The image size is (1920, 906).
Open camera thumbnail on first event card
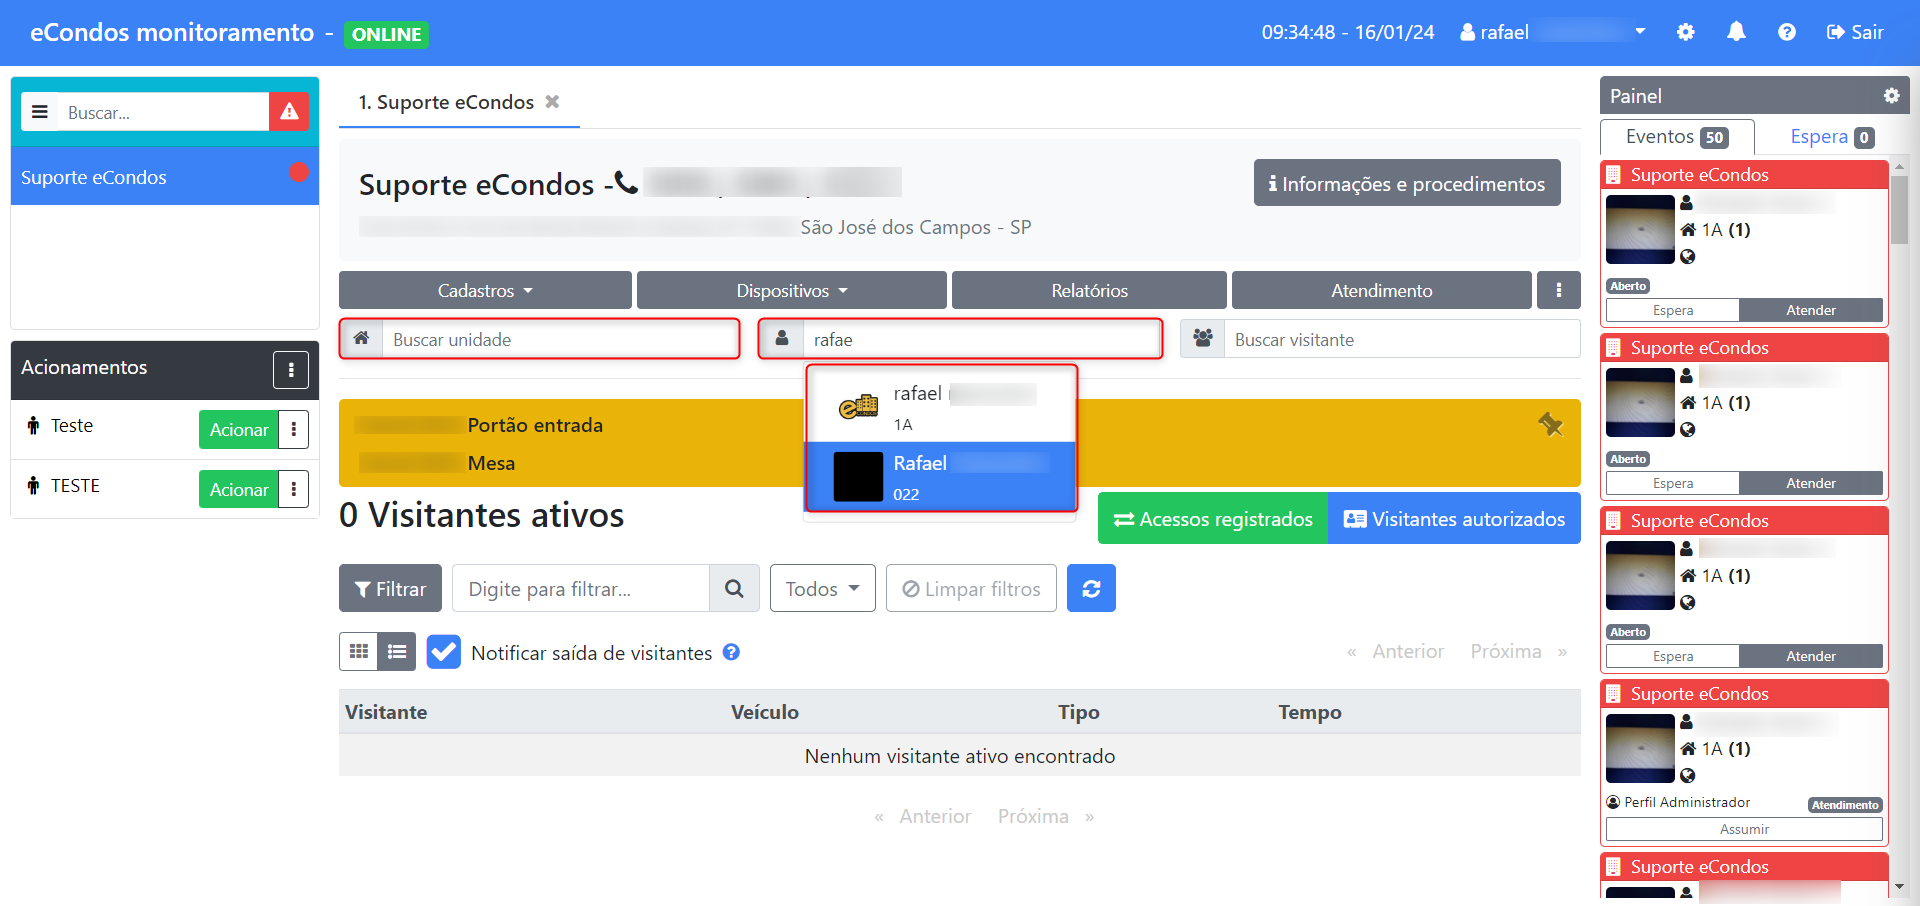click(x=1640, y=229)
